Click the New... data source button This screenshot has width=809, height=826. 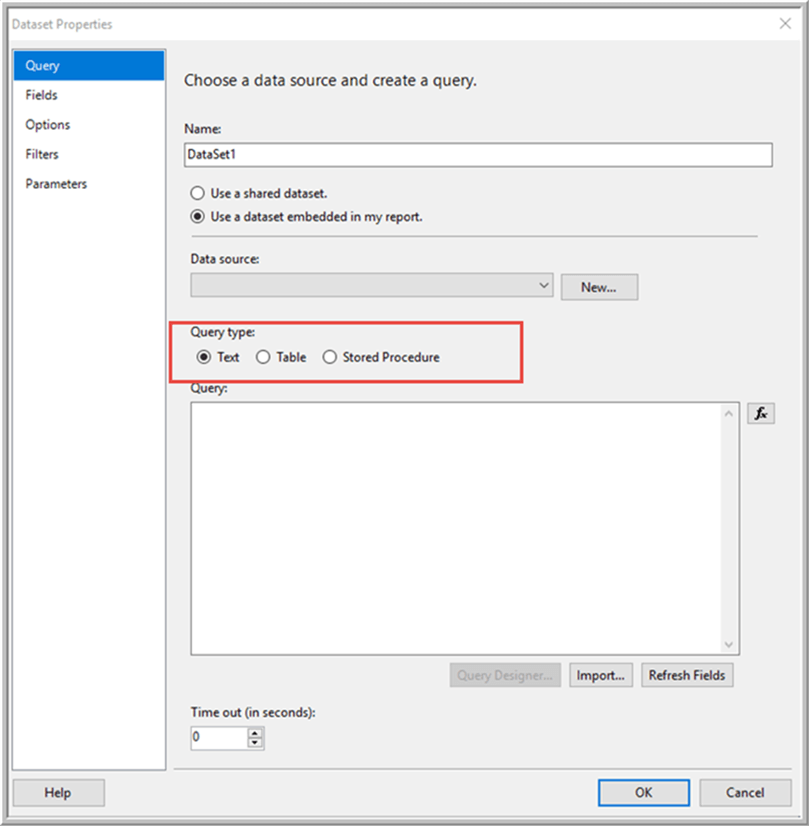tap(599, 287)
